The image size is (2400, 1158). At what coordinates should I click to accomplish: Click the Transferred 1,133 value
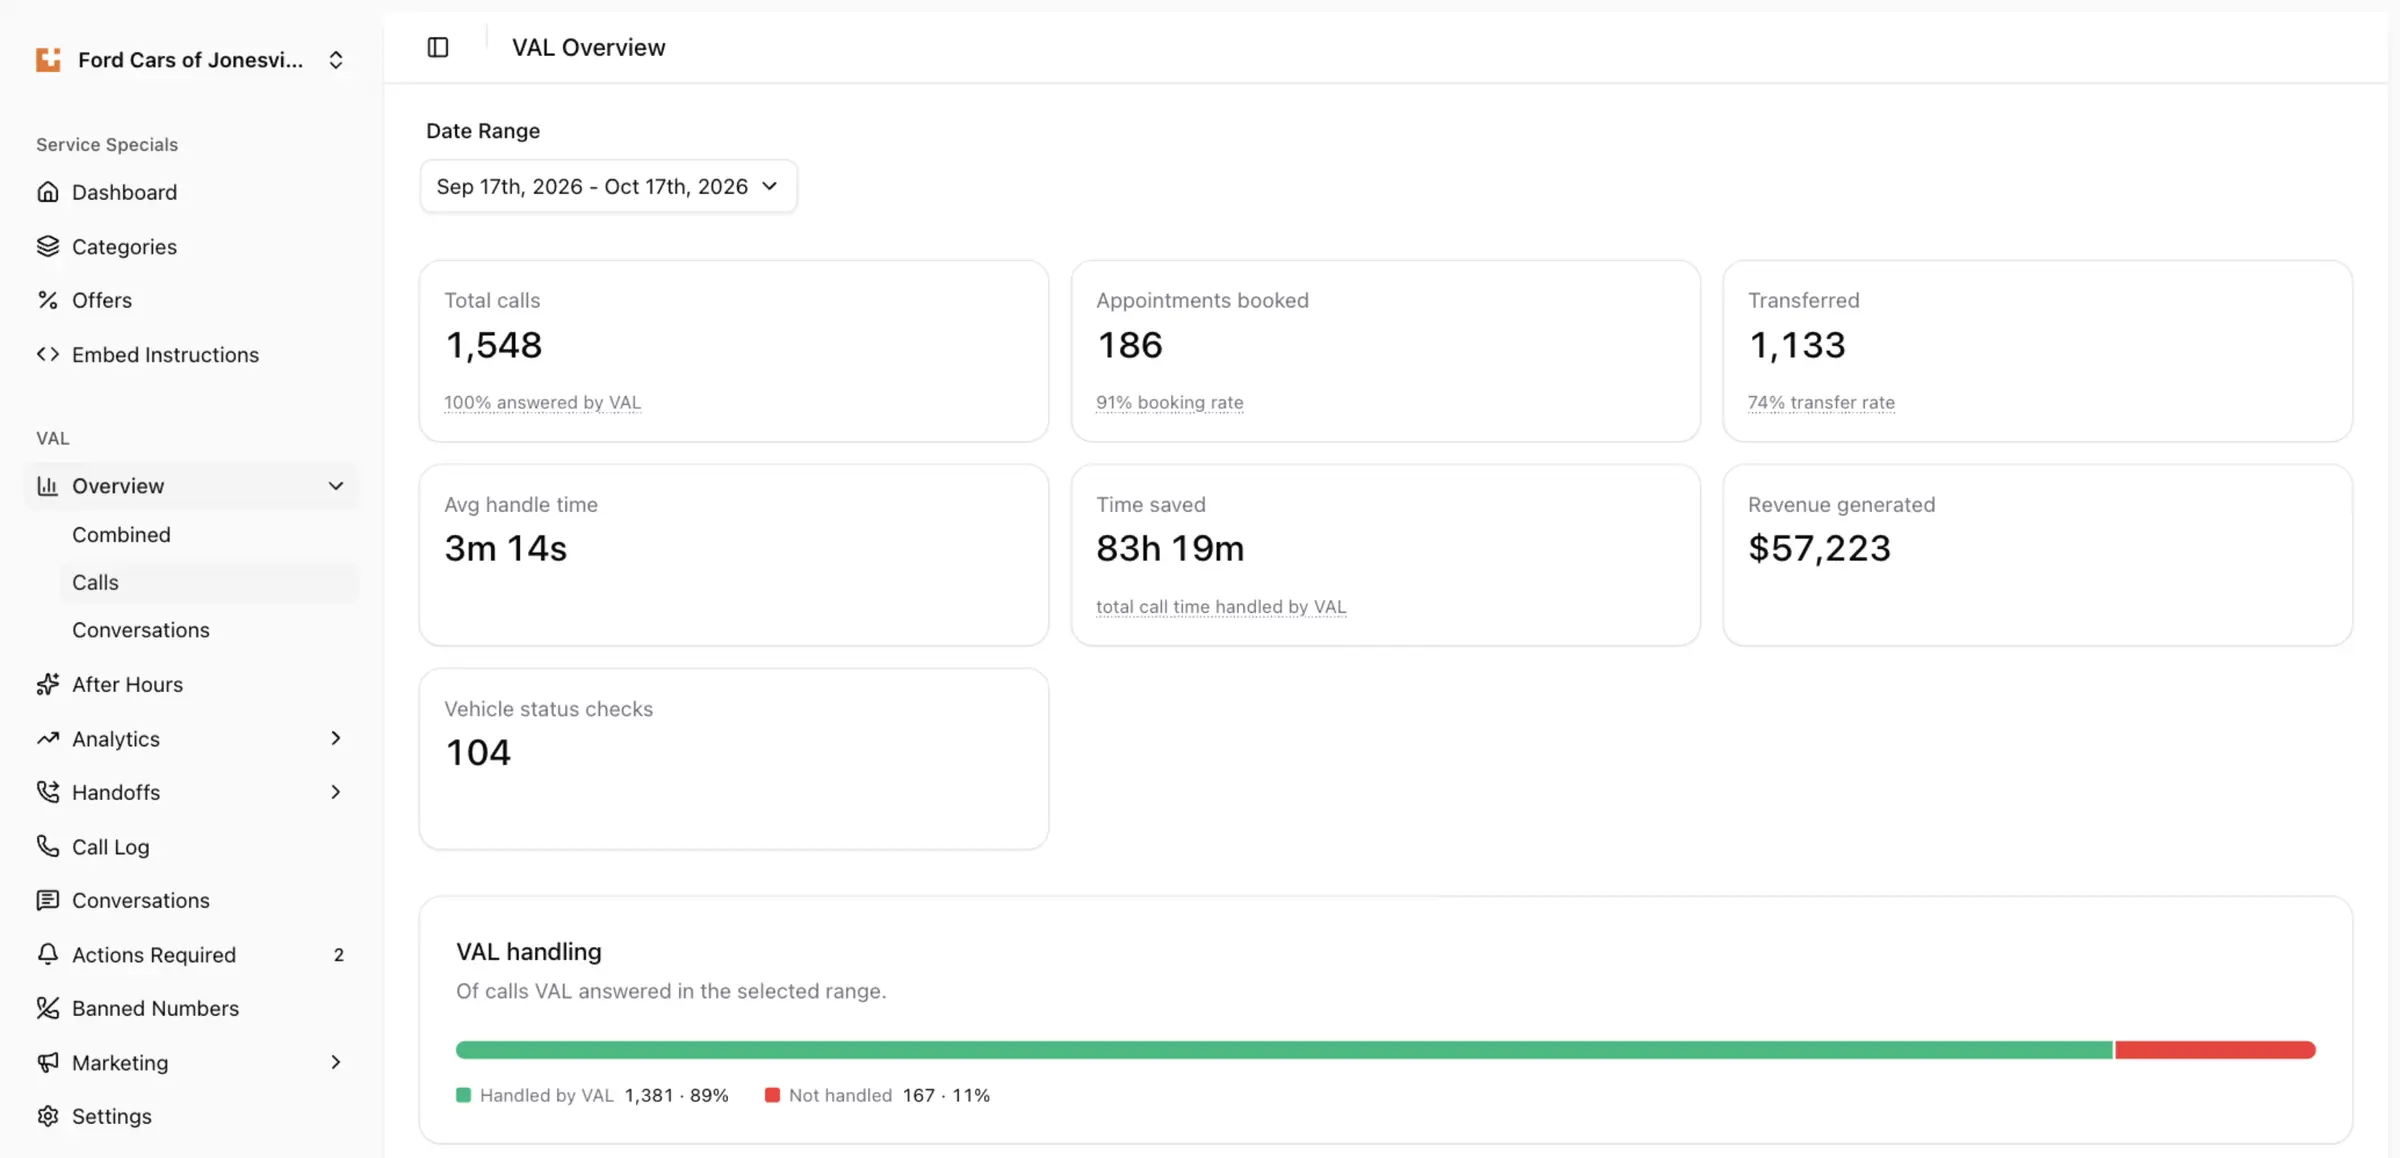coord(1797,345)
